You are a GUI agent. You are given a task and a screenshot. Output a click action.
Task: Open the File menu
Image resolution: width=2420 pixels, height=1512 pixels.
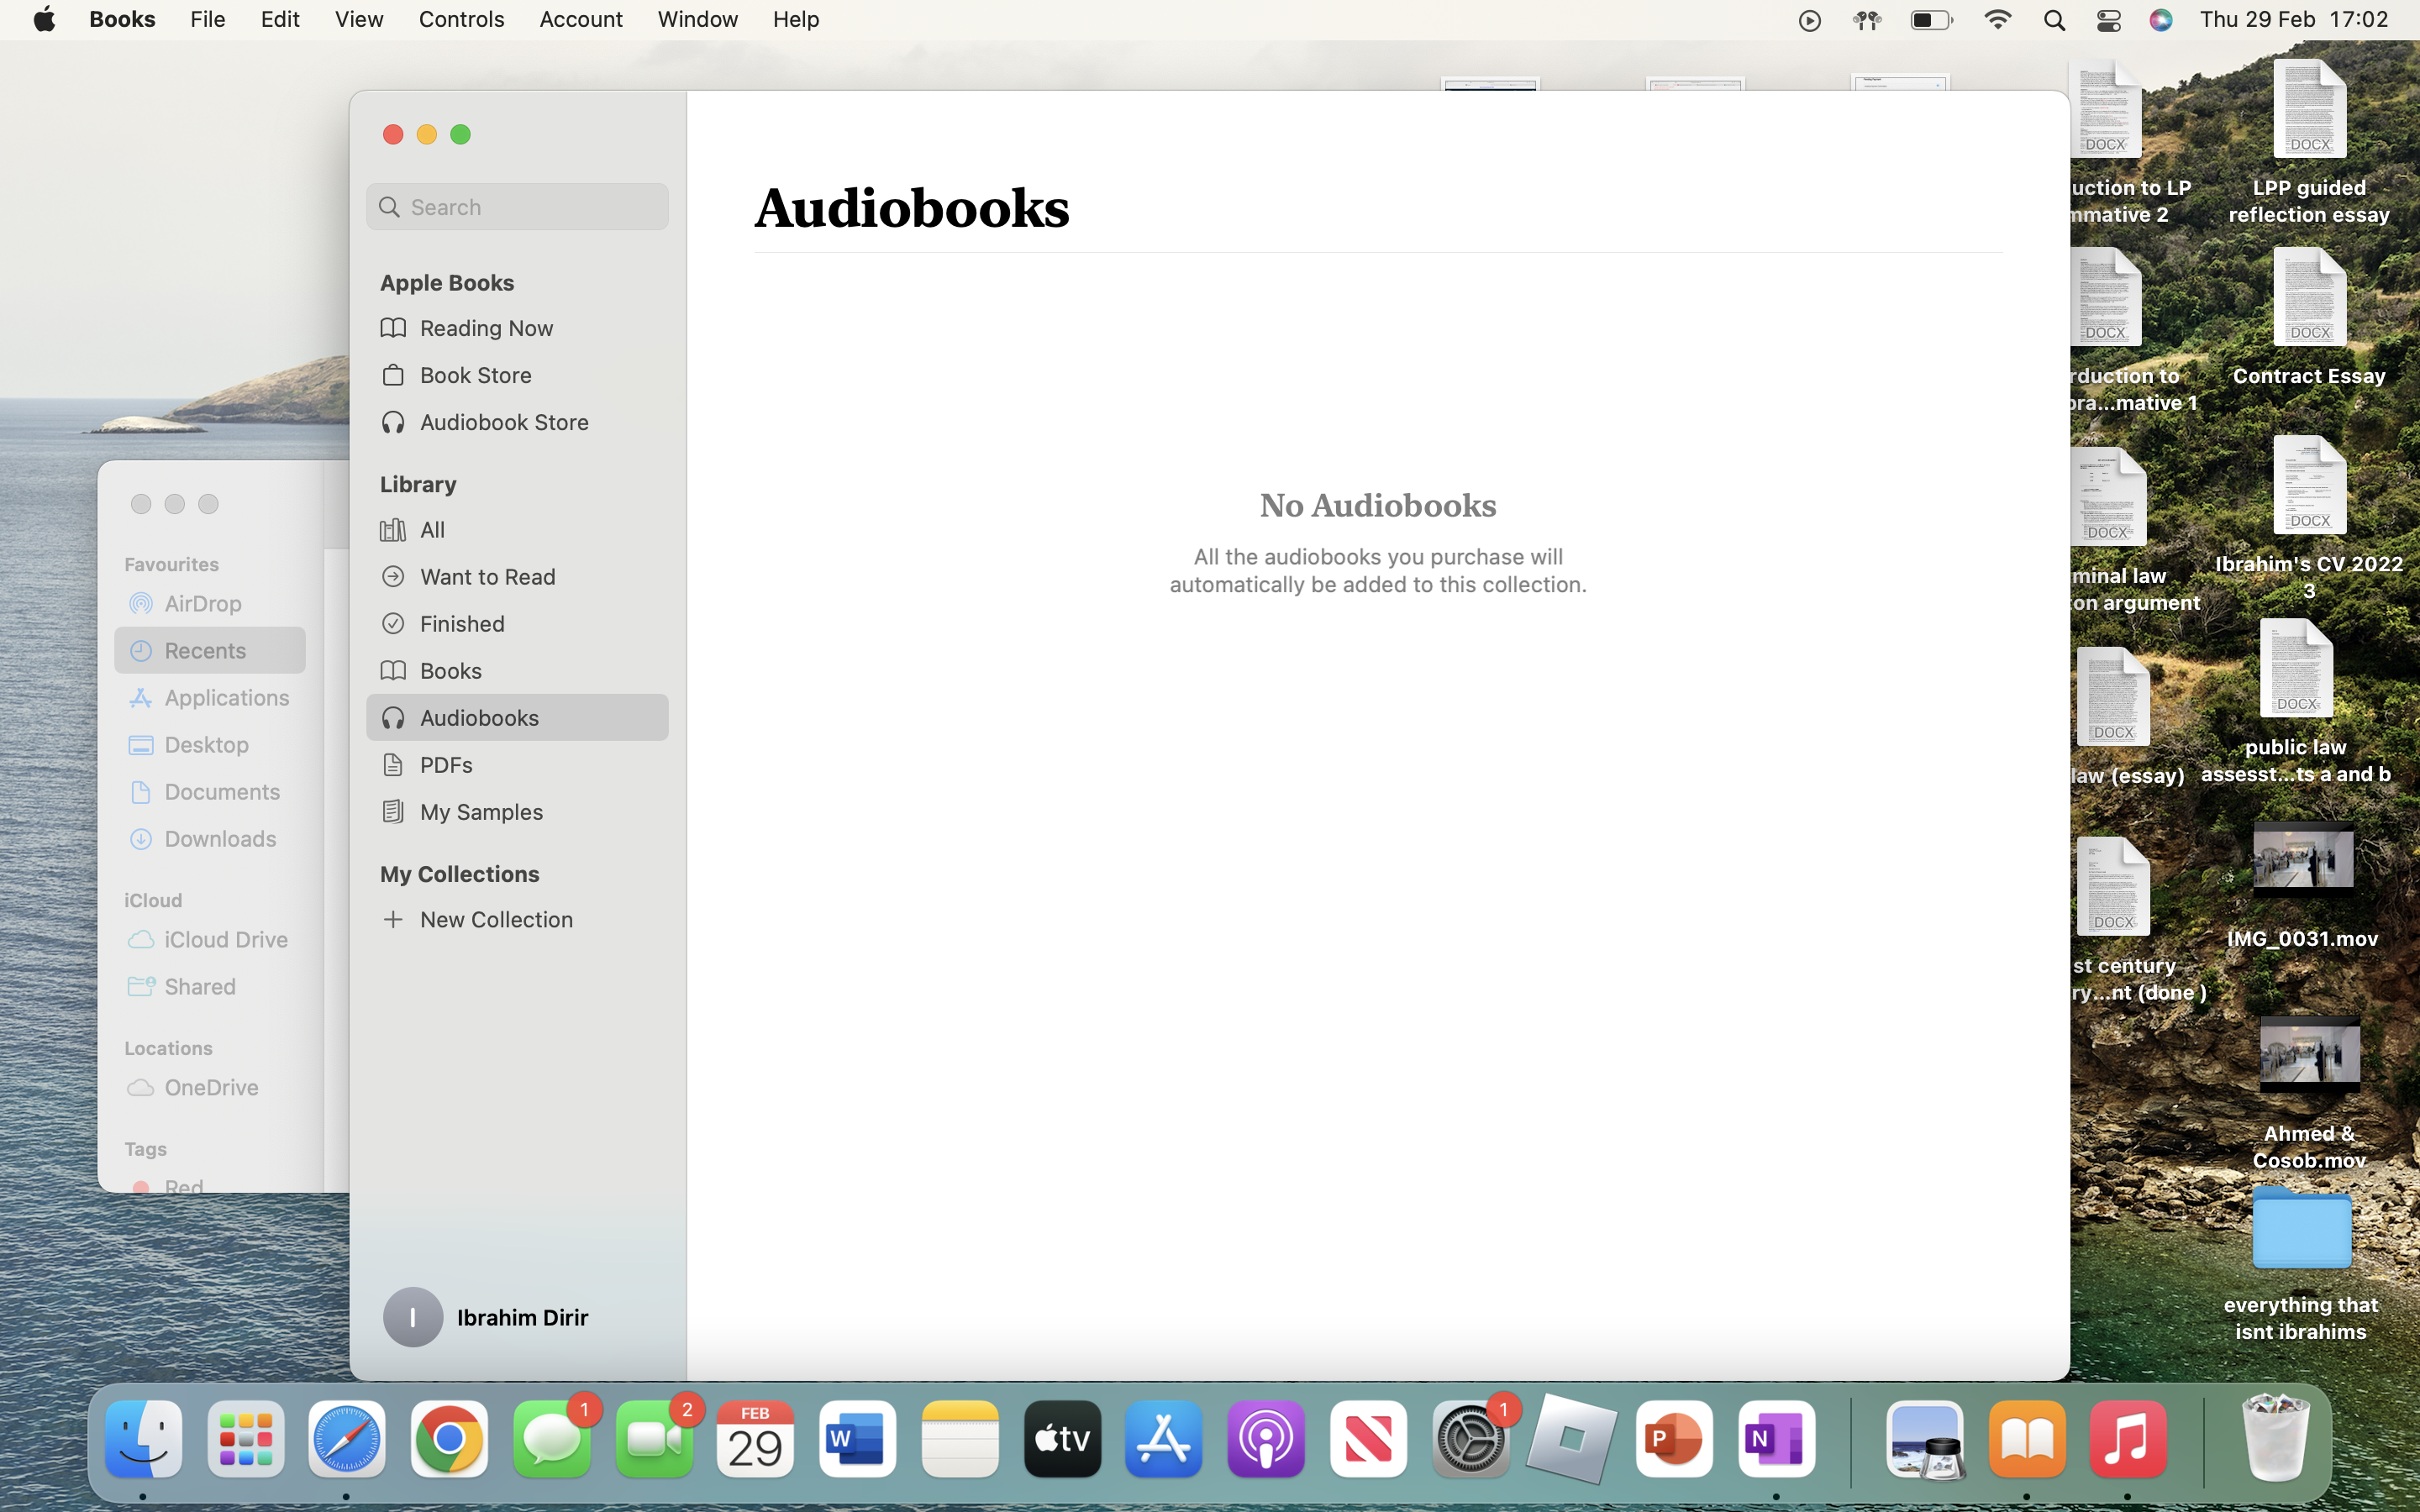208,20
